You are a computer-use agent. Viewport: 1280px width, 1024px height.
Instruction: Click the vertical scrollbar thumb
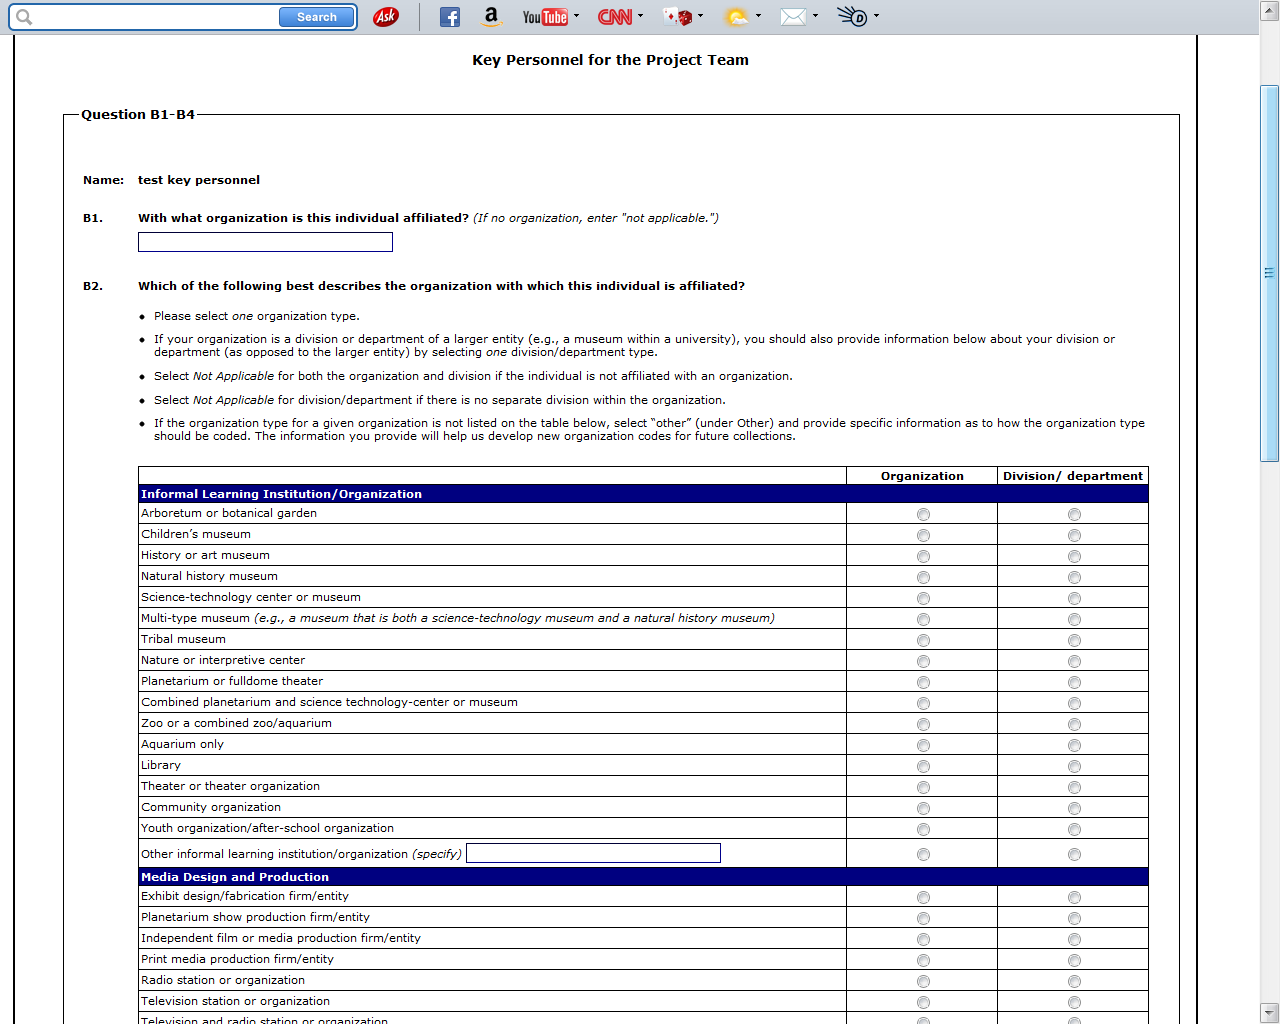coord(1270,273)
